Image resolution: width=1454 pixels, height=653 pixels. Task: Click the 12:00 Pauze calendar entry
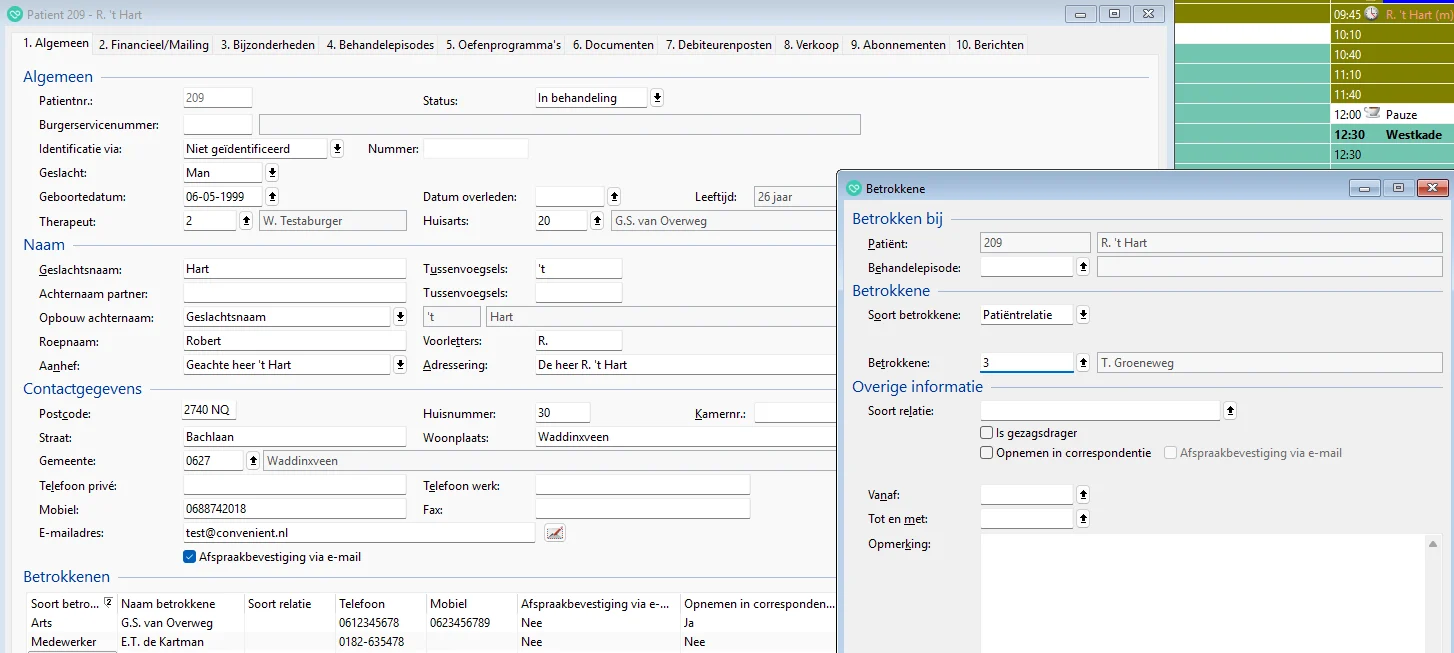tap(1390, 115)
